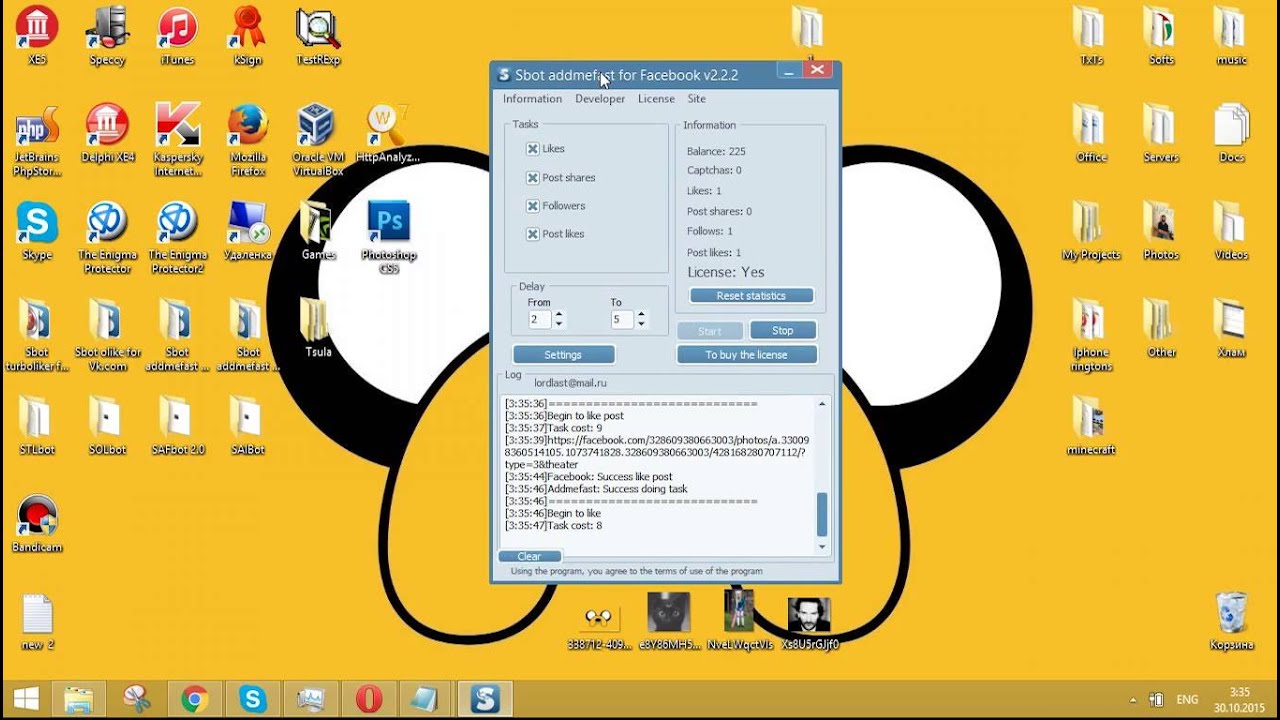Open the minecraft folder on desktop

pos(1091,425)
